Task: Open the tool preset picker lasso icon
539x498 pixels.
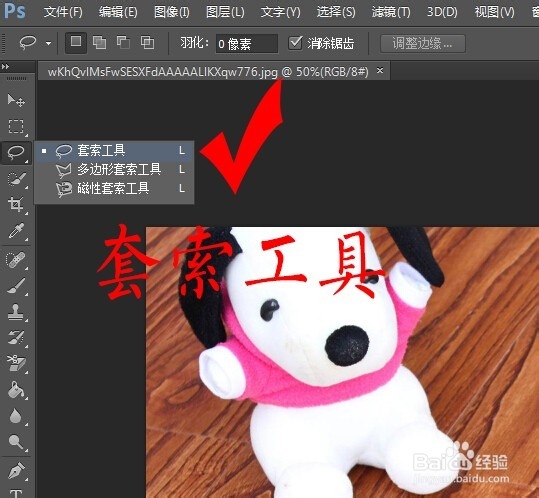Action: point(28,43)
